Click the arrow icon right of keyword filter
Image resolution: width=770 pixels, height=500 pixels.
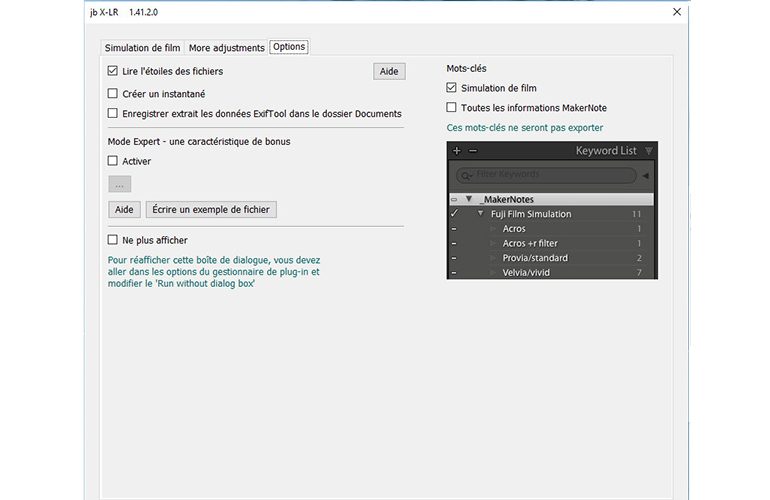[x=646, y=176]
